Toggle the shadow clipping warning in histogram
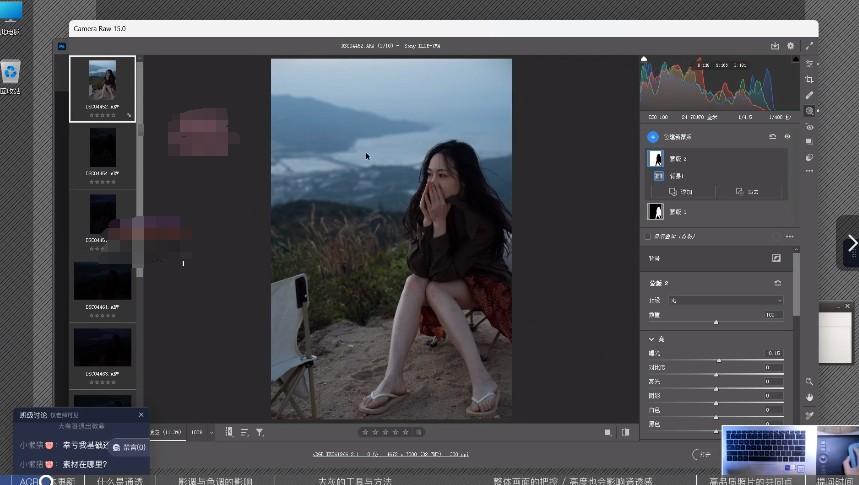This screenshot has height=485, width=859. [644, 60]
